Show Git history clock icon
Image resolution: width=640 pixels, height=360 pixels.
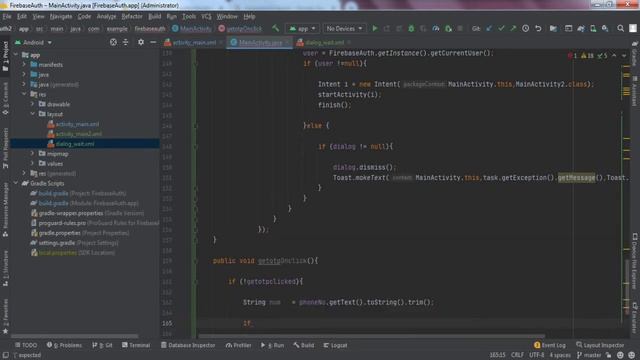click(x=526, y=29)
